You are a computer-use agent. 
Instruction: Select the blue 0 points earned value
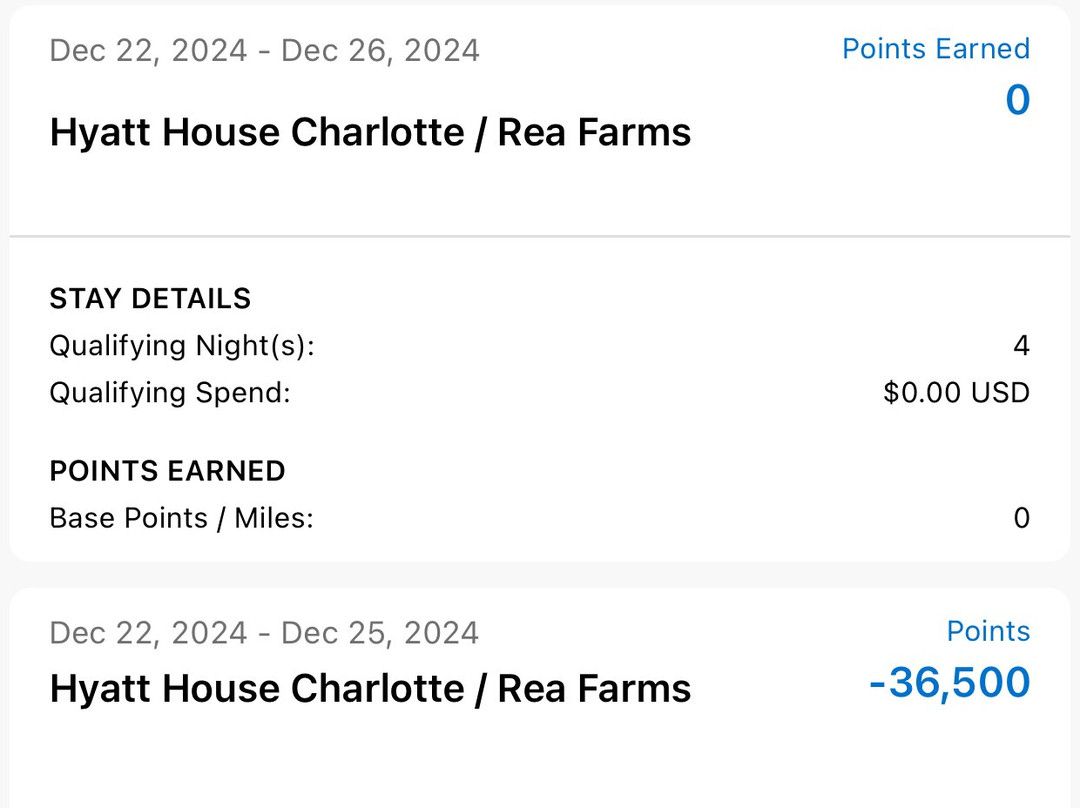pos(1017,100)
